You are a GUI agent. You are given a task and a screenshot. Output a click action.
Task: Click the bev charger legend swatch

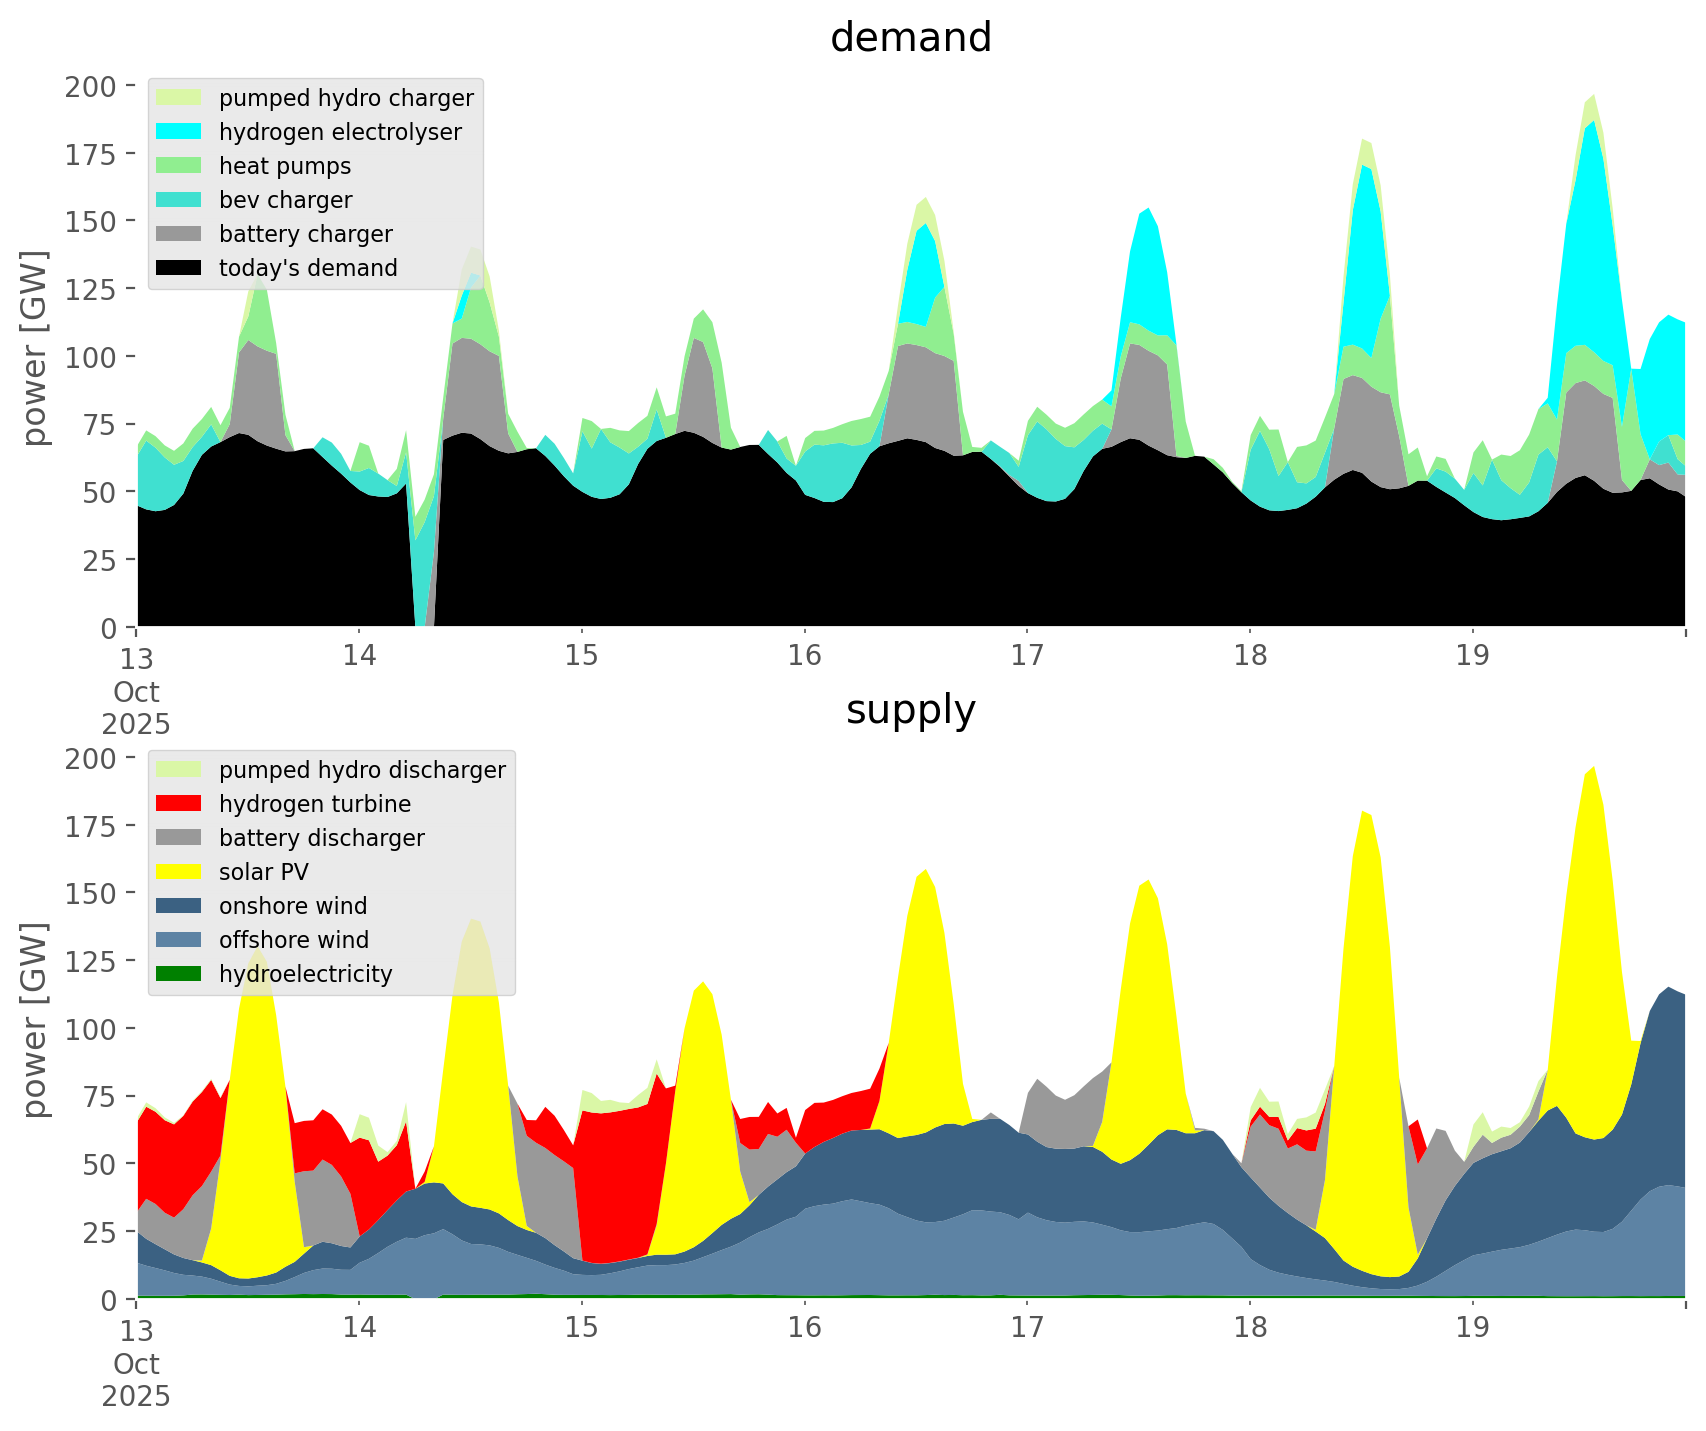[180, 200]
